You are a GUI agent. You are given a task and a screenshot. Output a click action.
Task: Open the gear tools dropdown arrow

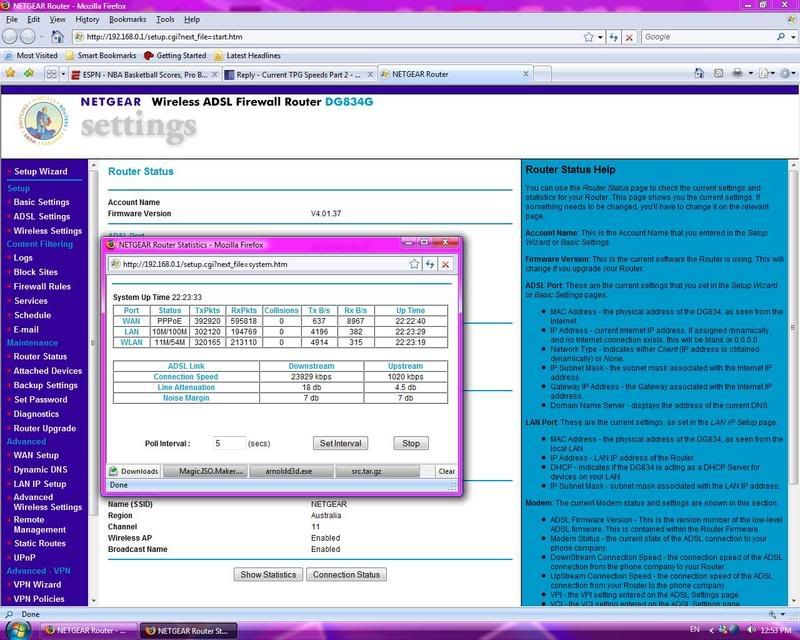pyautogui.click(x=794, y=73)
